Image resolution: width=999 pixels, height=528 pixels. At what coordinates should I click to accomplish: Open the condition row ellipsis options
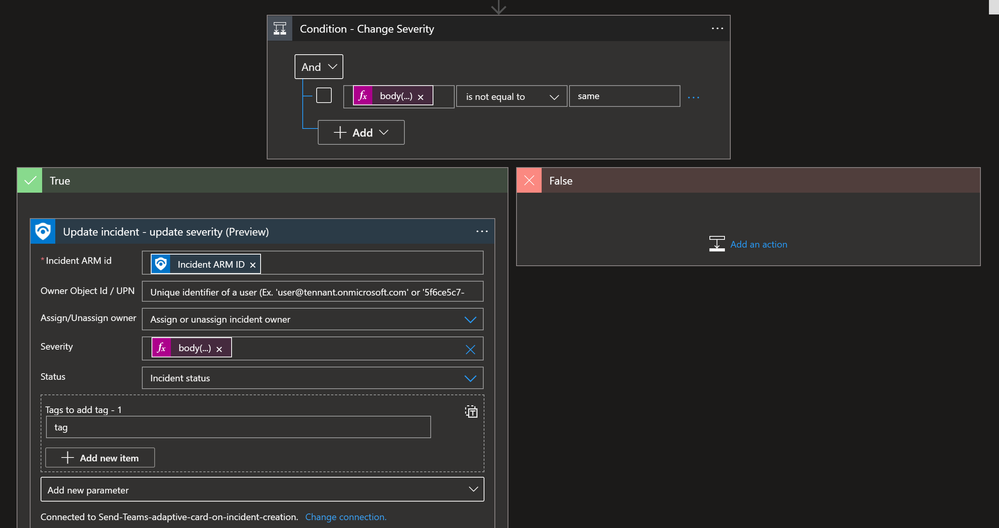pyautogui.click(x=694, y=97)
